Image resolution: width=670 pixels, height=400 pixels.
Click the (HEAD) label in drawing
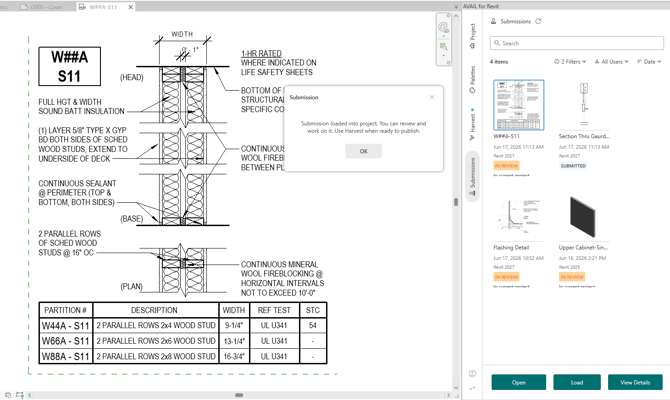[132, 77]
